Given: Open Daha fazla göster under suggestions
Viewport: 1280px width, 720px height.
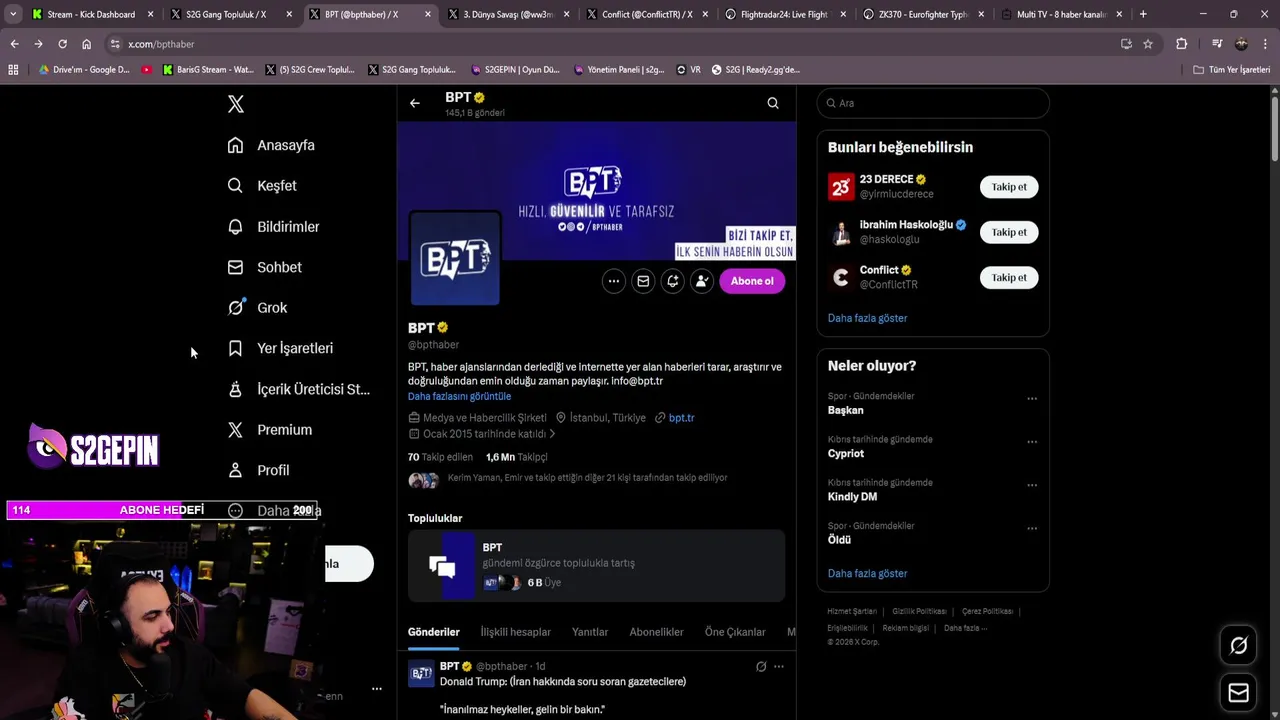Looking at the screenshot, I should click(x=867, y=318).
